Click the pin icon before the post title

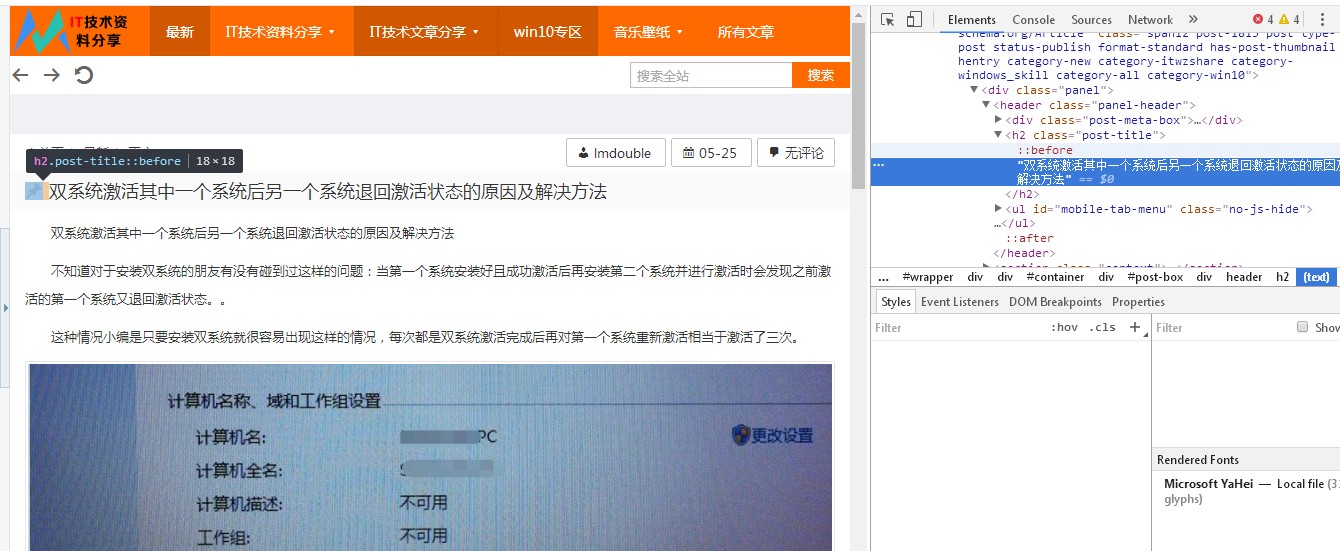[36, 191]
